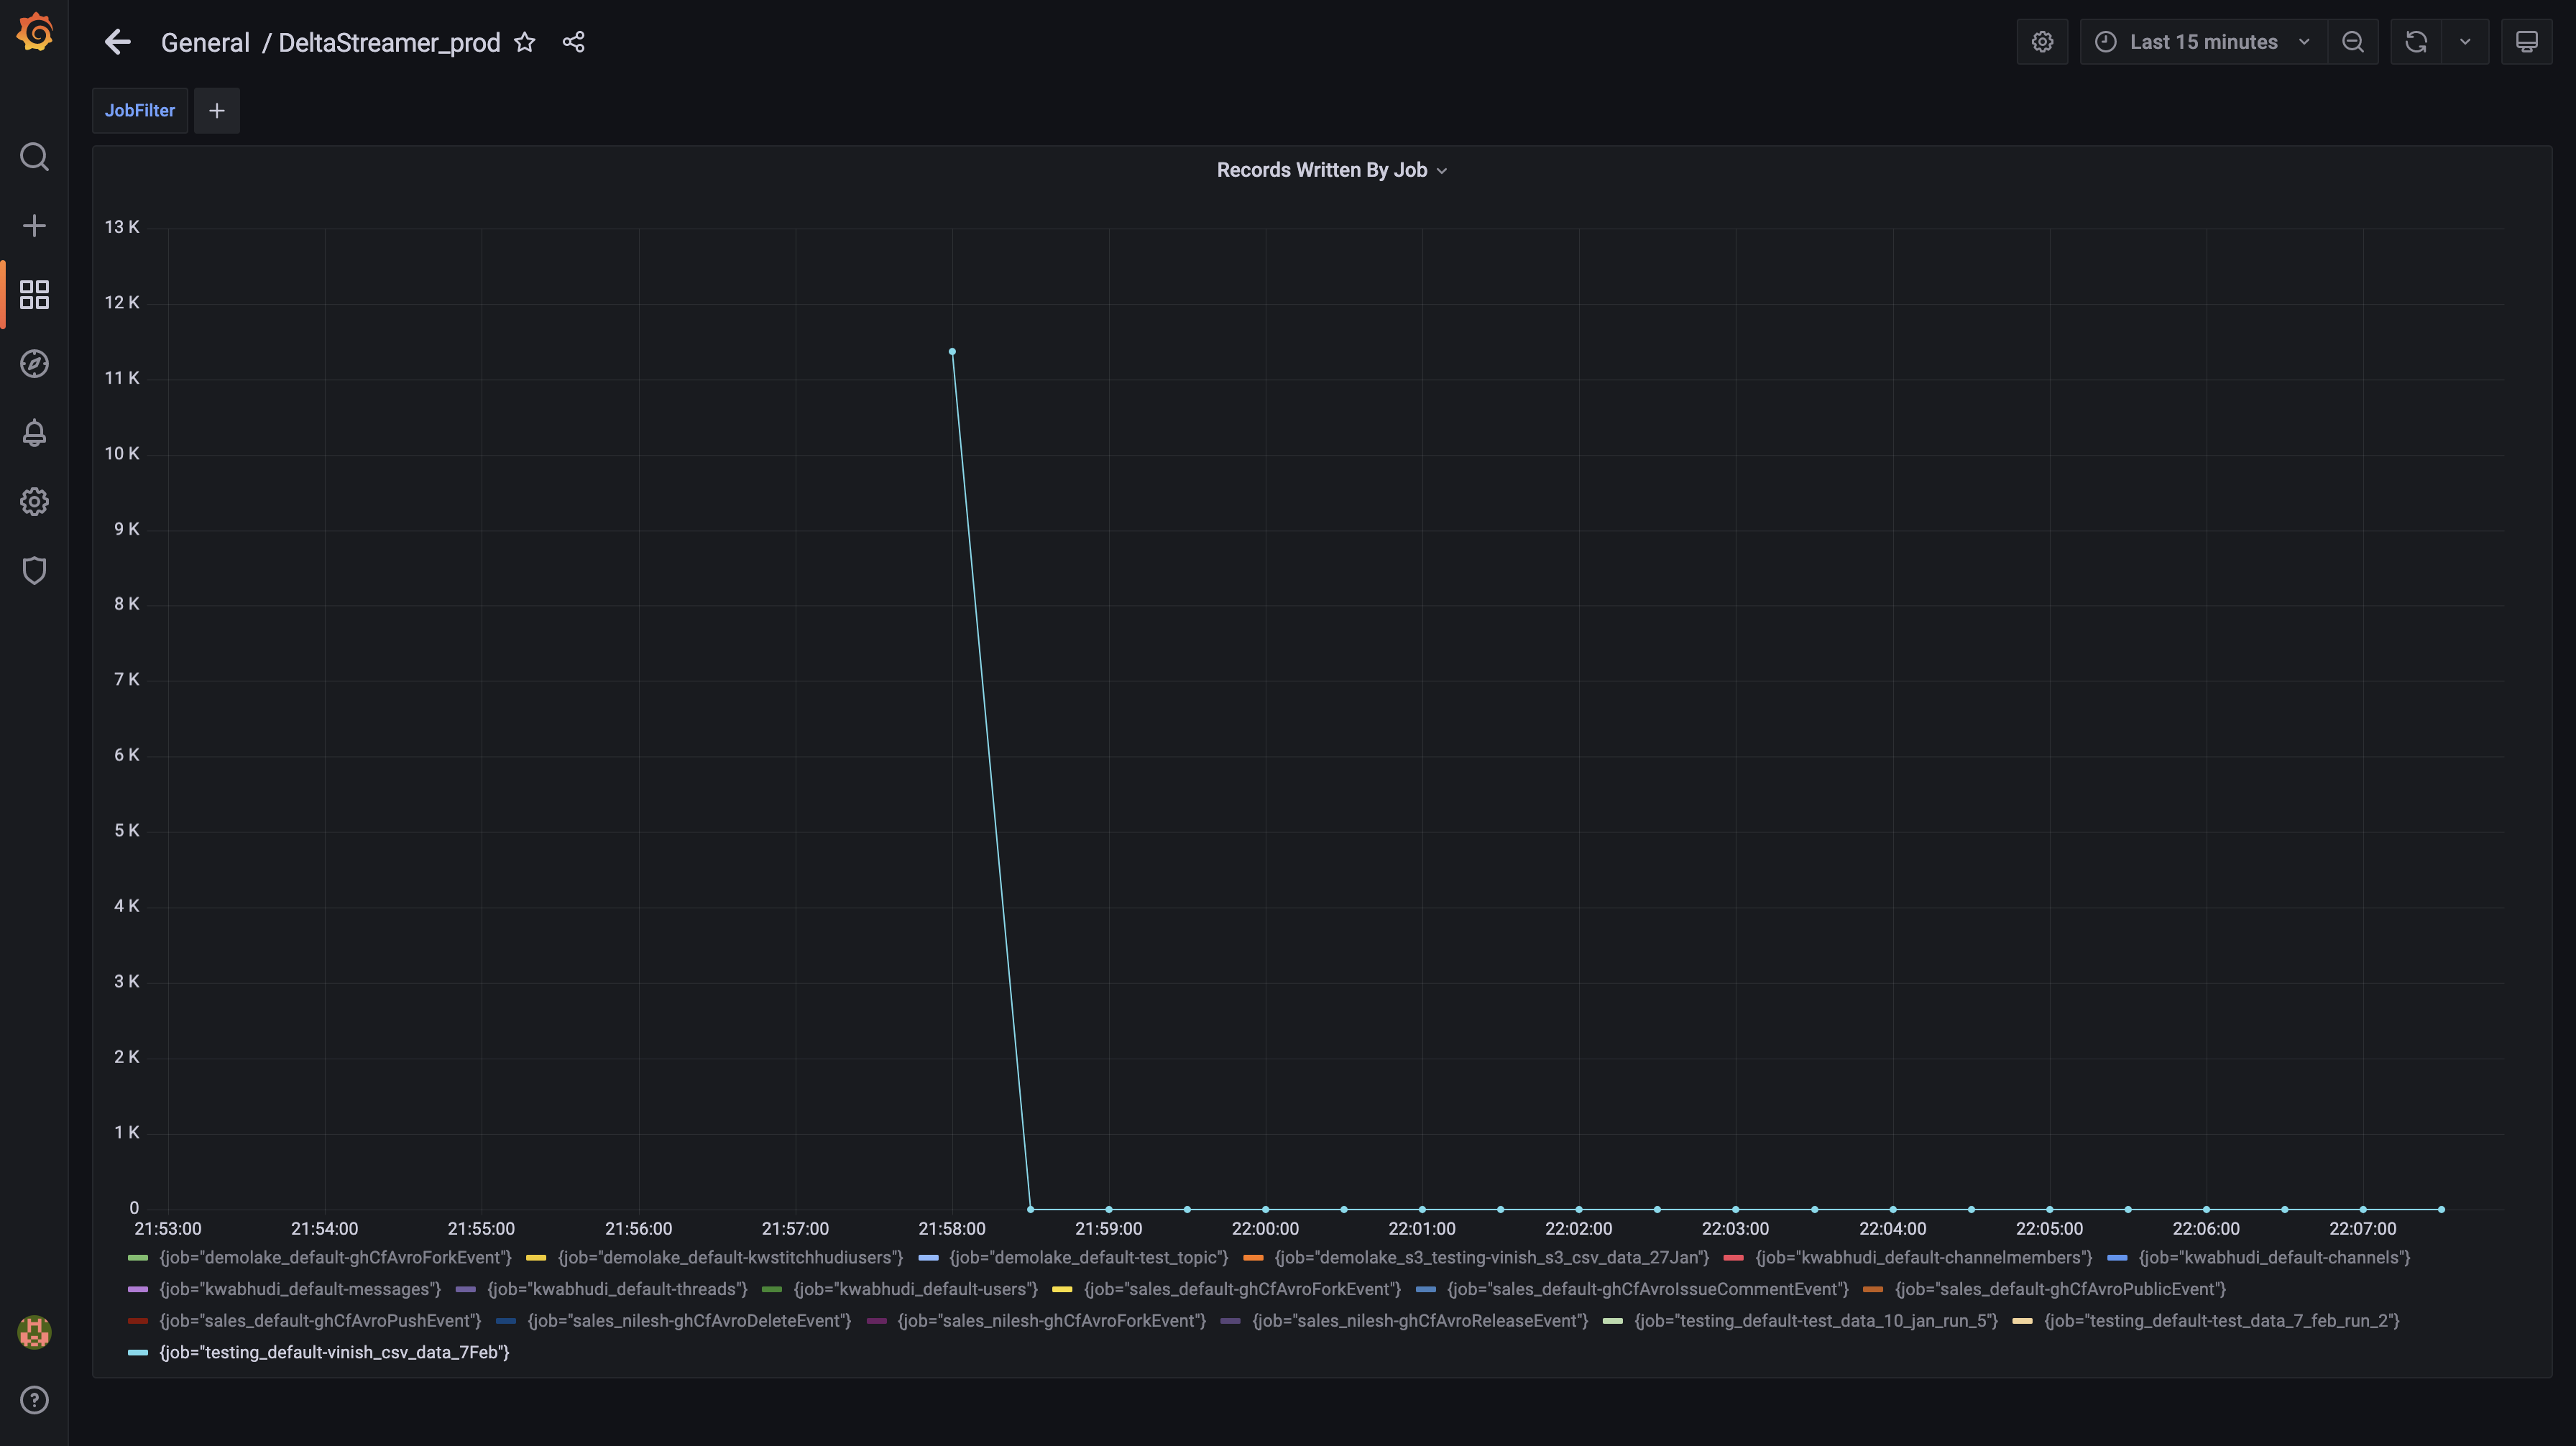The height and width of the screenshot is (1446, 2576).
Task: Open dashboard settings gear in top bar
Action: [2042, 42]
